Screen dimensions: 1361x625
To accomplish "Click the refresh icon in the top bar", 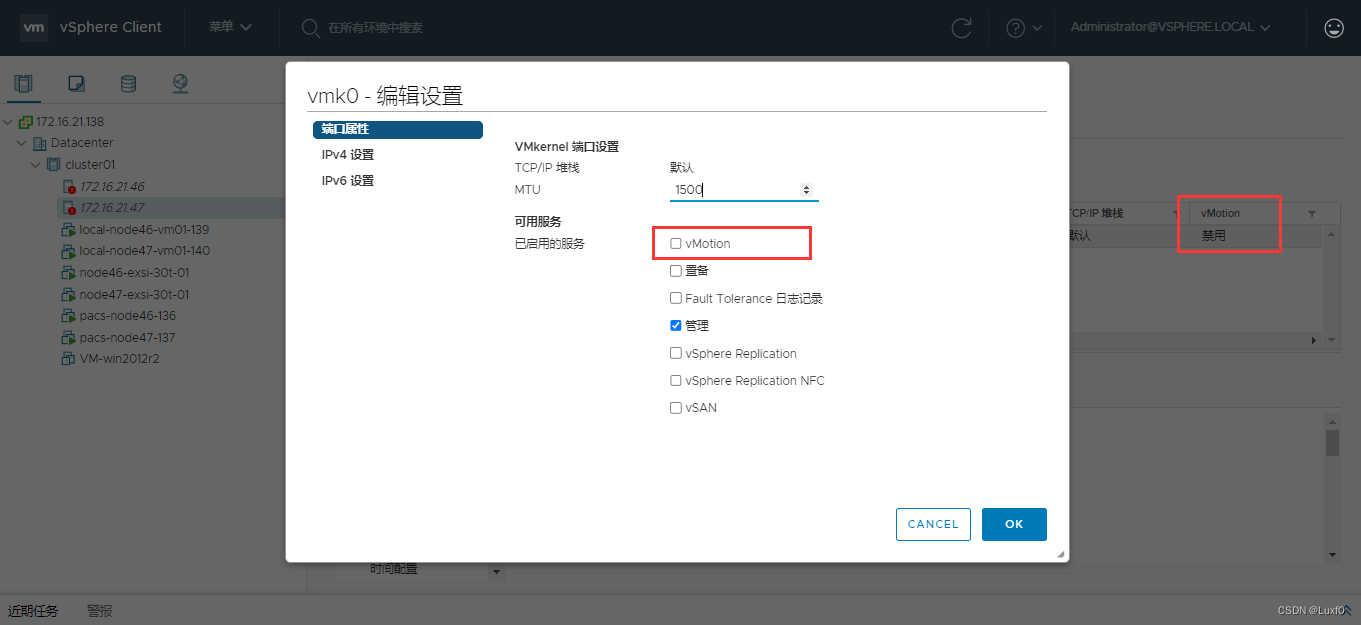I will point(961,27).
